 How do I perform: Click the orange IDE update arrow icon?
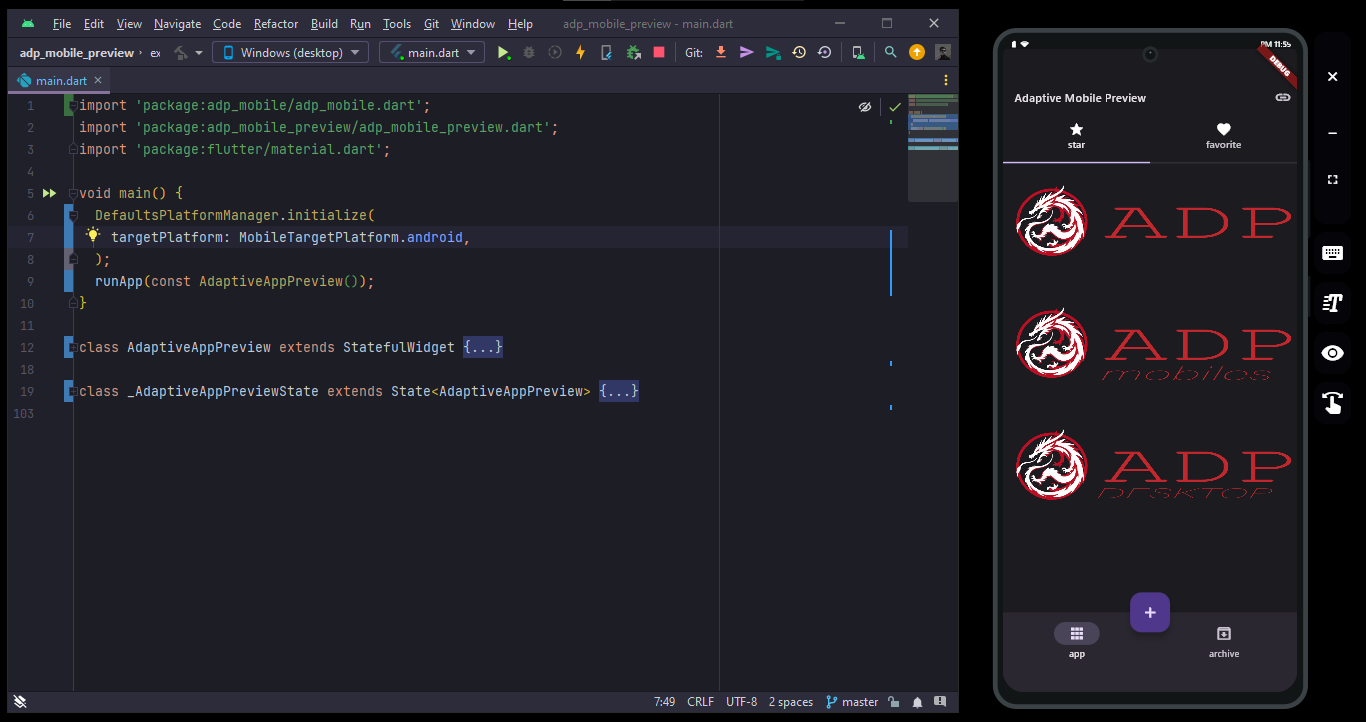pyautogui.click(x=917, y=52)
